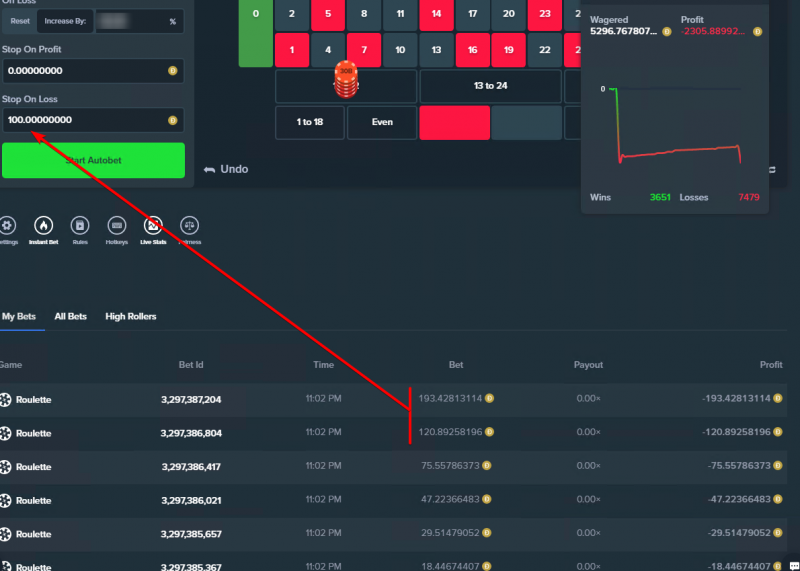800x571 pixels.
Task: Click the coin icon next to -47.22366483 profit
Action: (778, 499)
